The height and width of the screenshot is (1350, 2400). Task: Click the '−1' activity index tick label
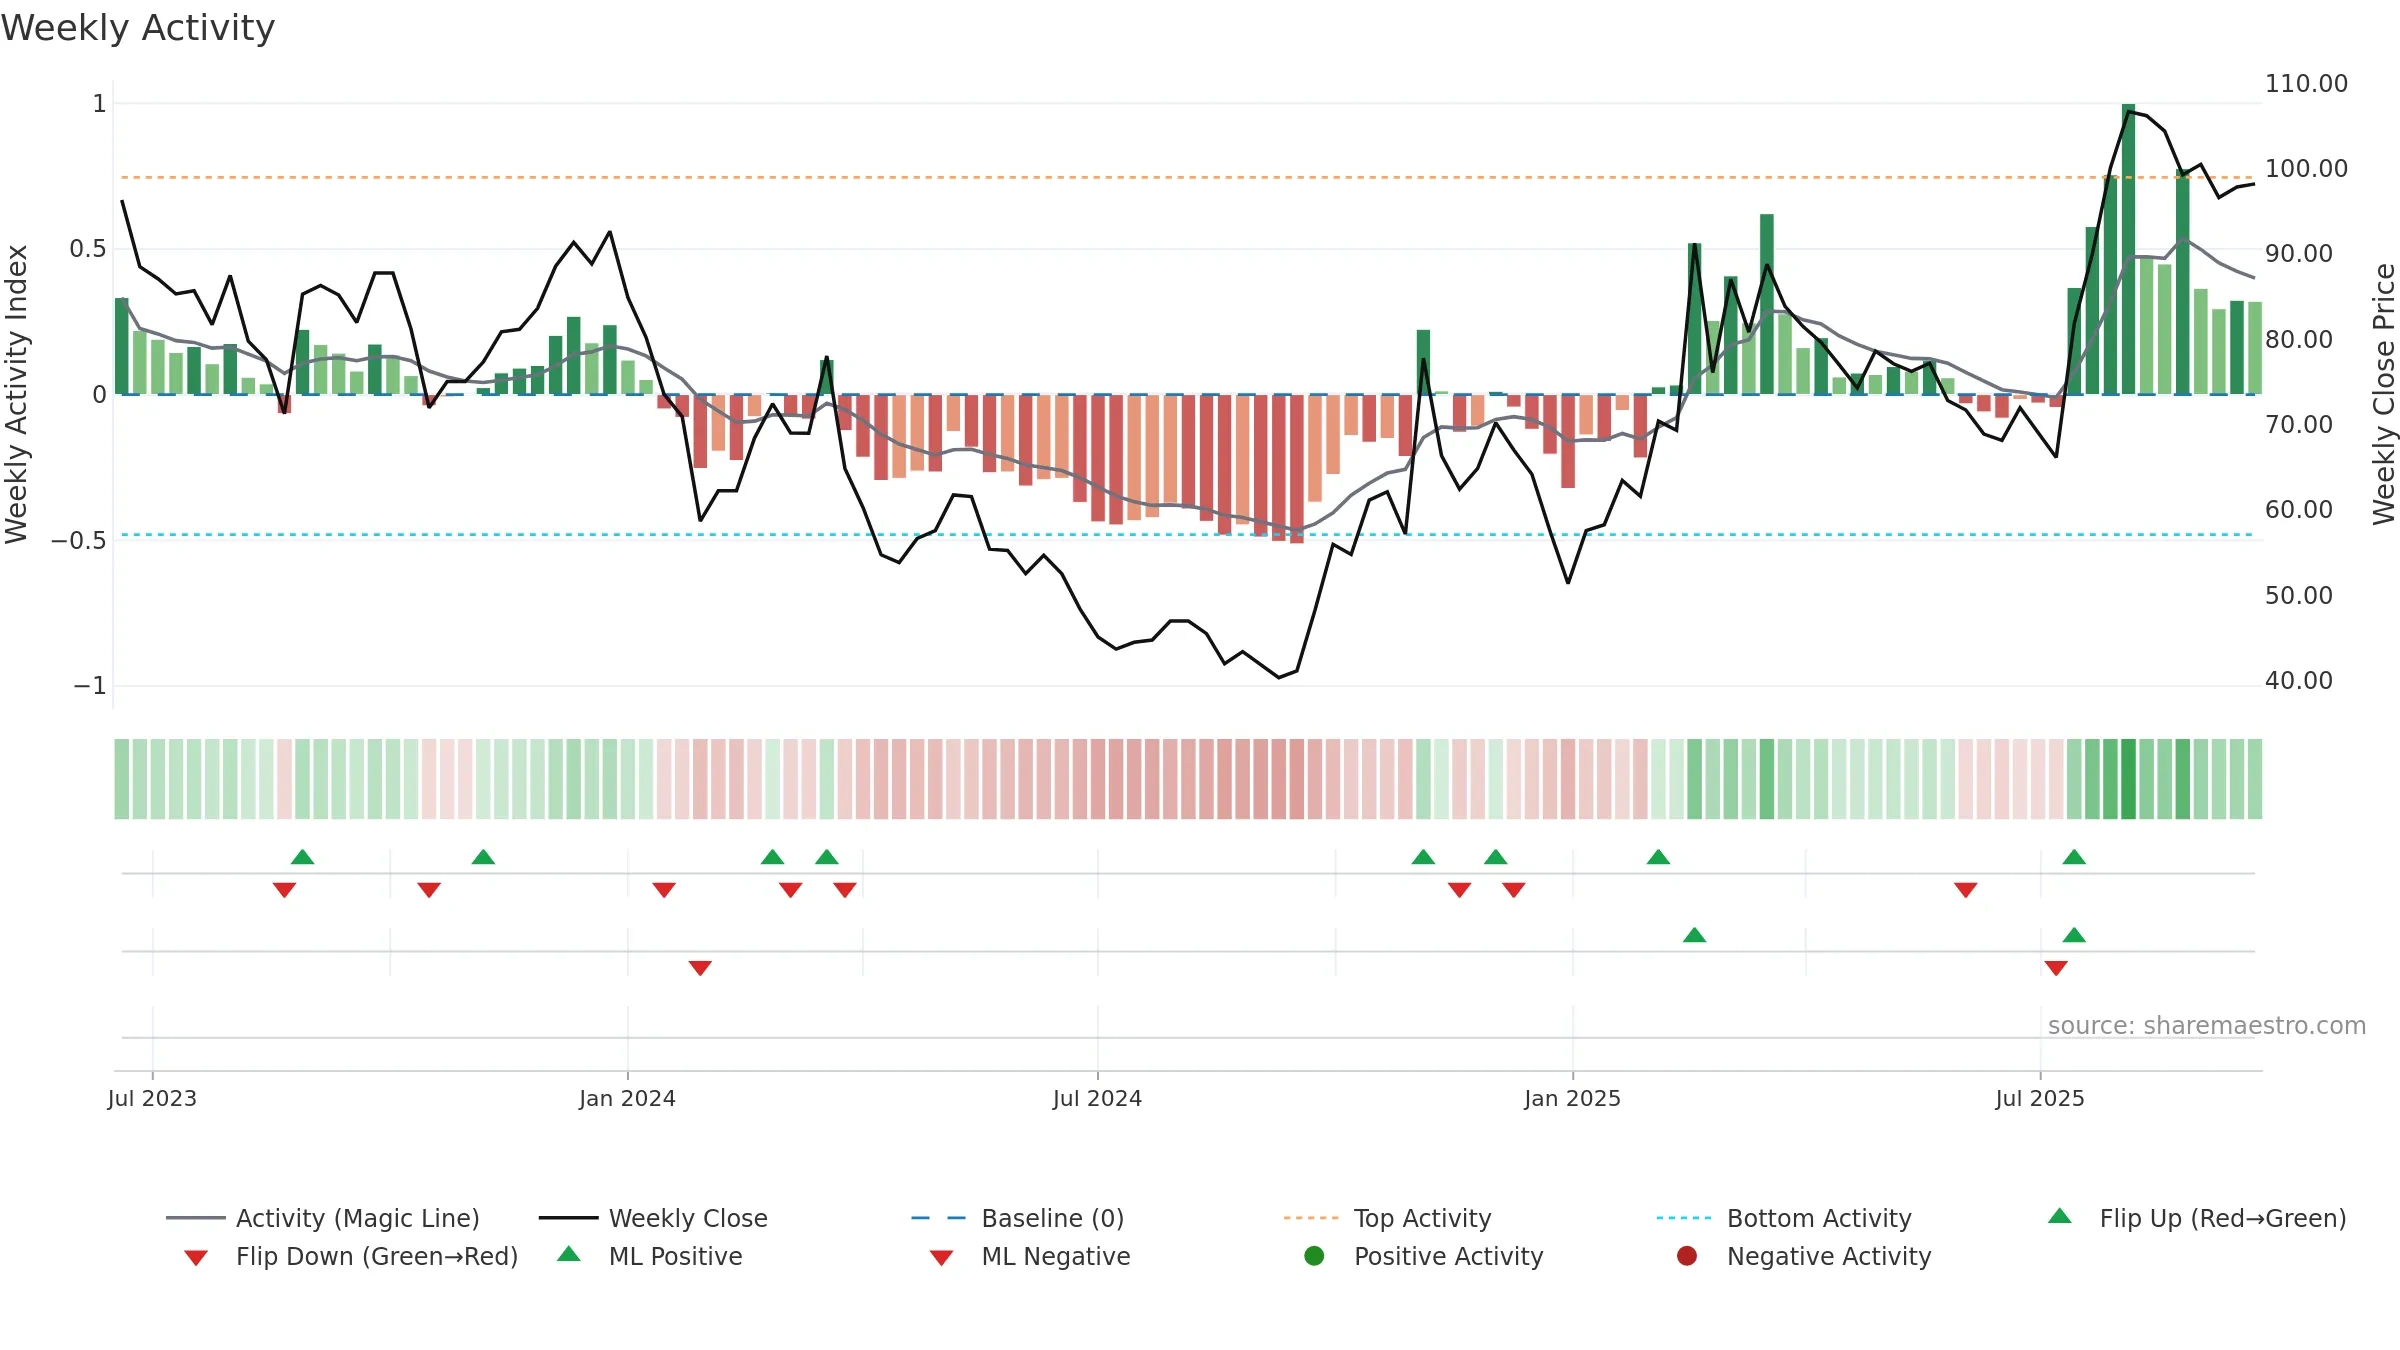(89, 685)
